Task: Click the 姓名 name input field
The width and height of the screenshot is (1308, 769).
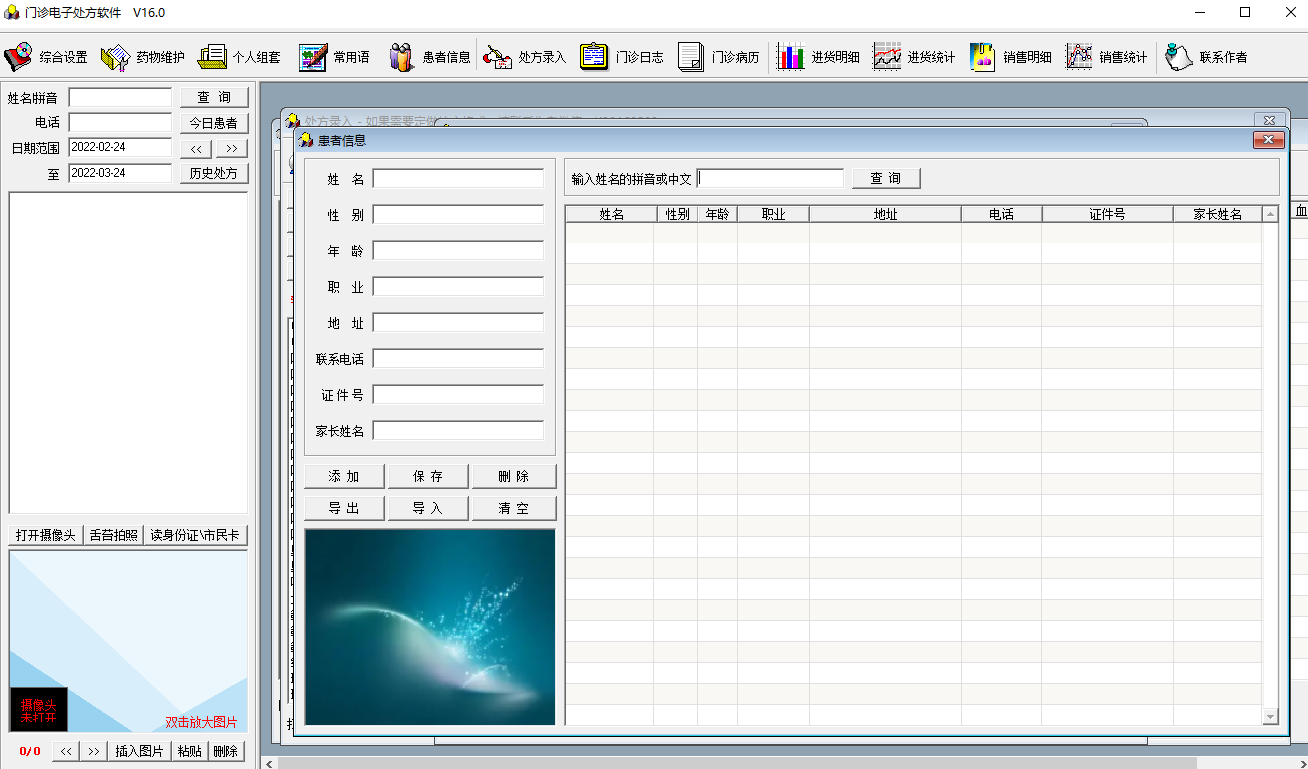Action: click(x=458, y=179)
